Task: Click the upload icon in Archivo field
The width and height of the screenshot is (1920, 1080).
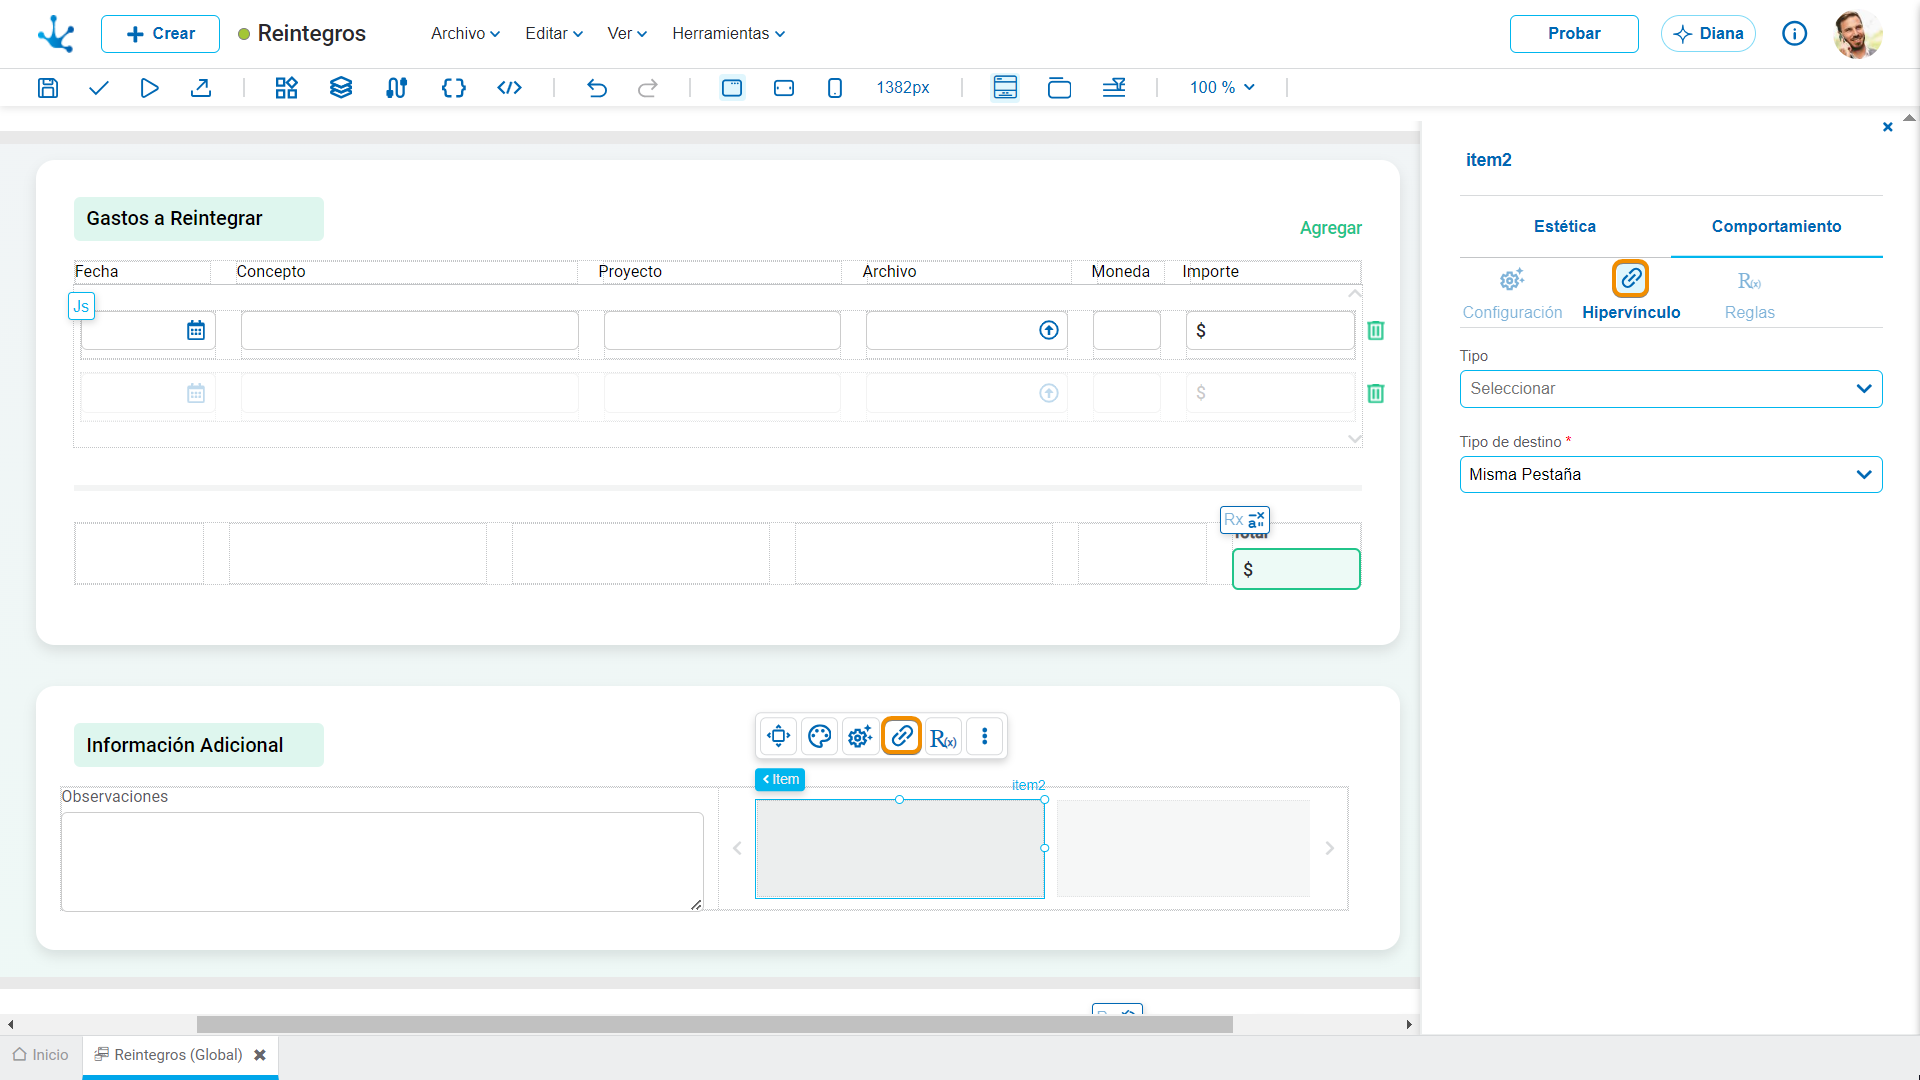Action: point(1049,331)
